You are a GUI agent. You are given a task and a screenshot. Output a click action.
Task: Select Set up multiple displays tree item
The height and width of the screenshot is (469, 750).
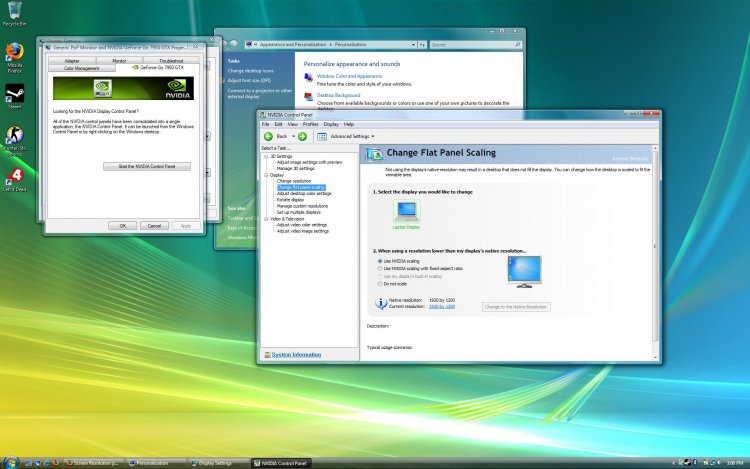pyautogui.click(x=298, y=212)
